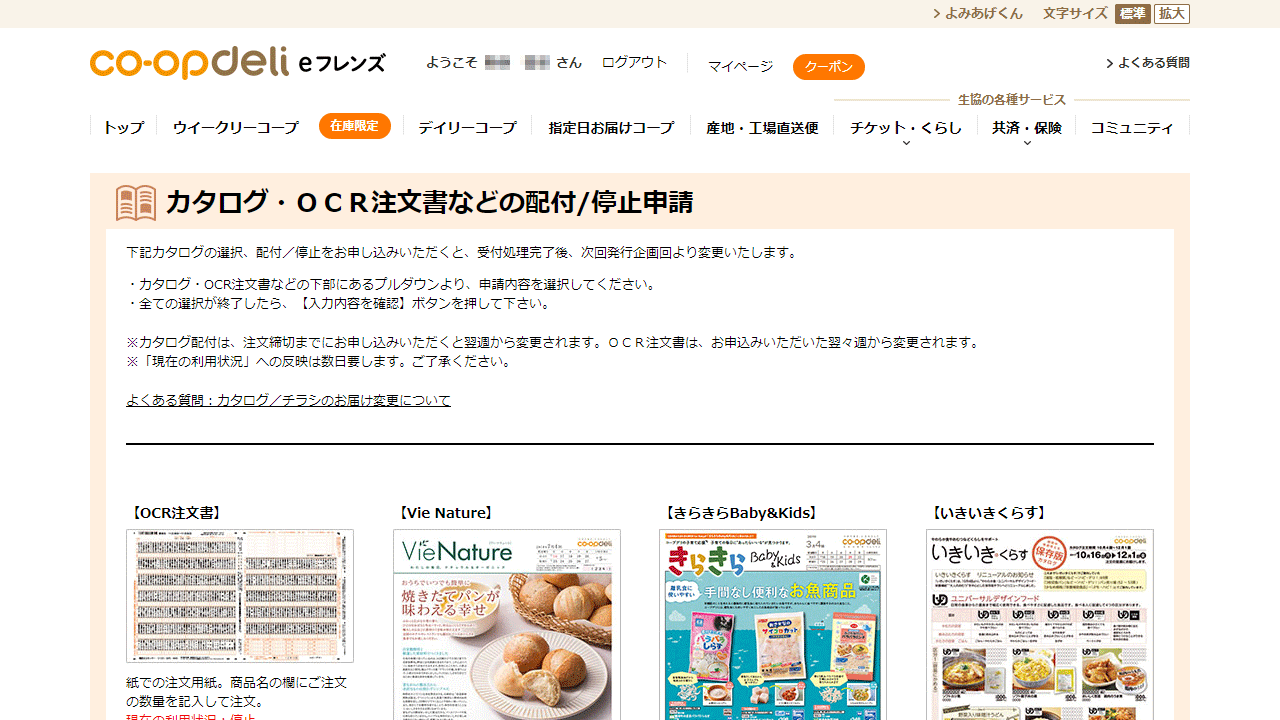Set text size to 拡大

(1172, 14)
